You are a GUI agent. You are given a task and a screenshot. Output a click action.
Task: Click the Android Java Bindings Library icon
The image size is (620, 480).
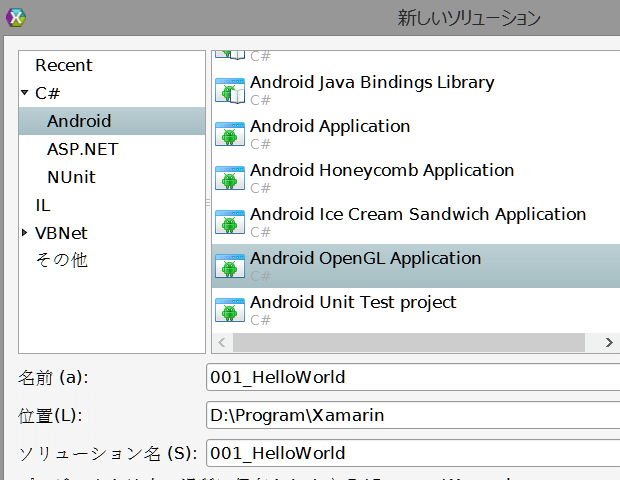pos(230,90)
